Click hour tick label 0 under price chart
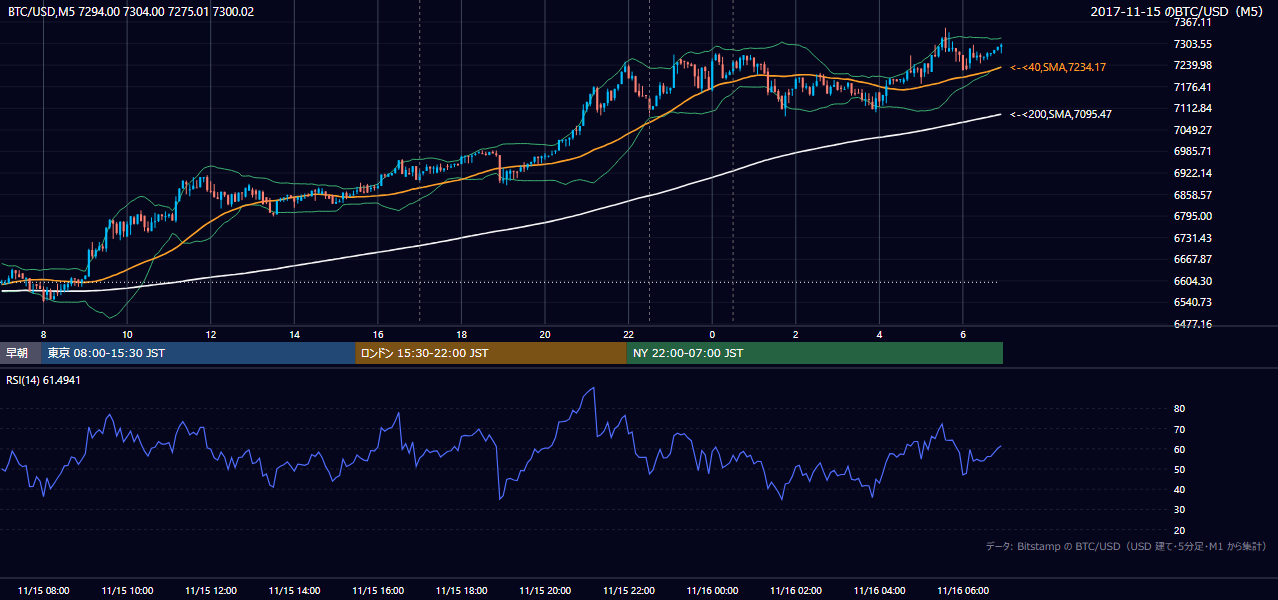This screenshot has width=1278, height=600. (712, 334)
